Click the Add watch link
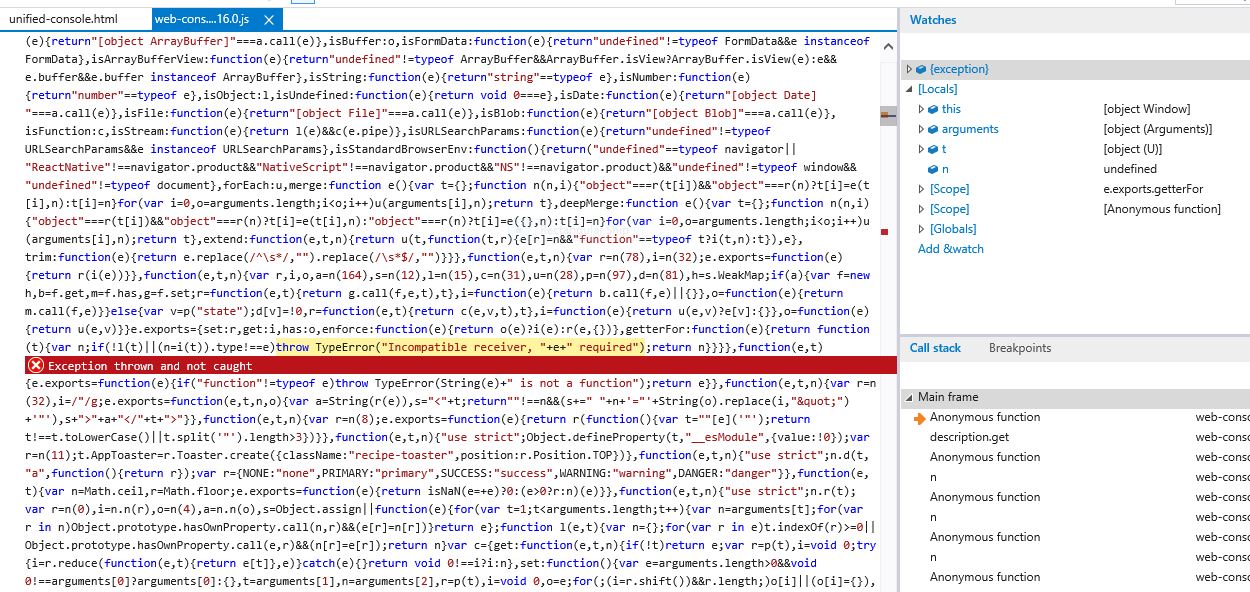 tap(950, 249)
